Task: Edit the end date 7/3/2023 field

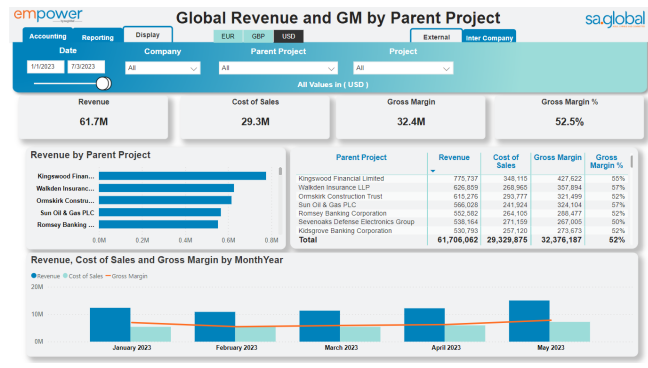Action: [86, 67]
